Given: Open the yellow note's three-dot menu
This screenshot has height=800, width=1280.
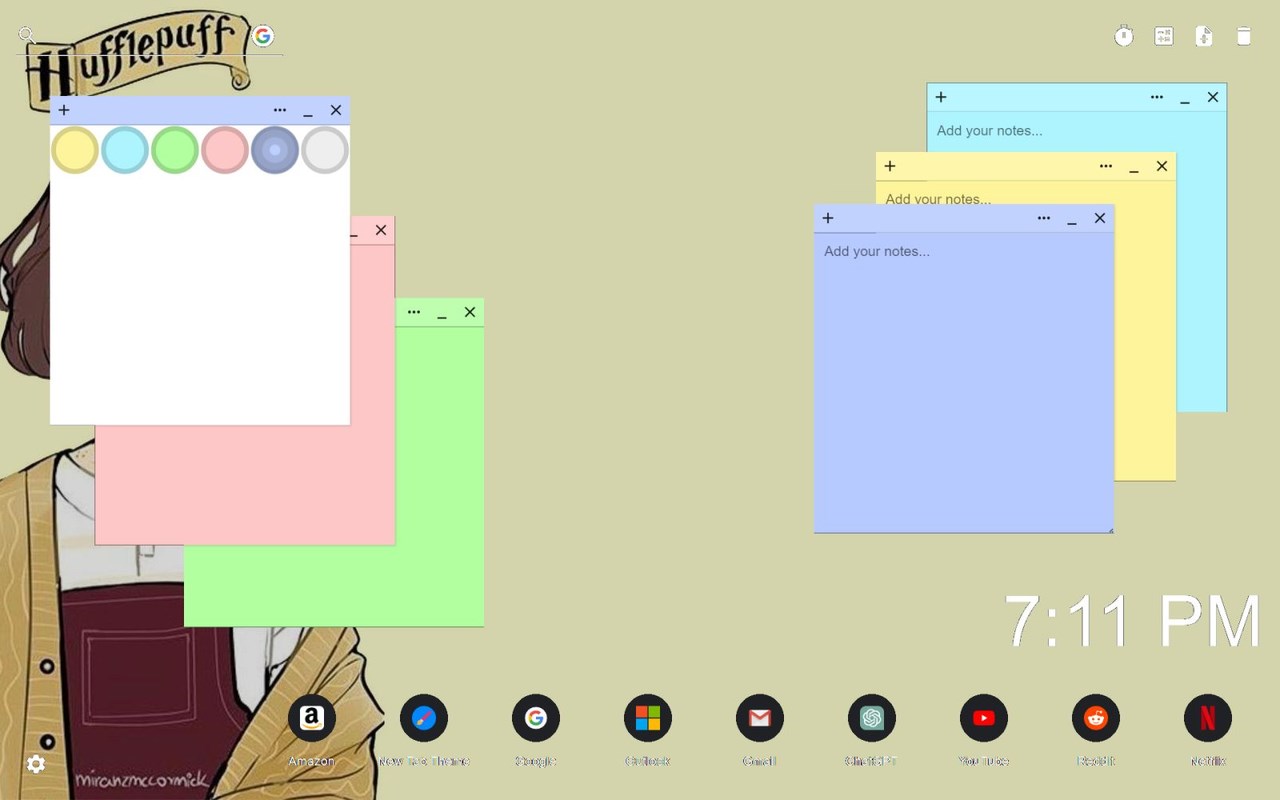Looking at the screenshot, I should [1106, 166].
